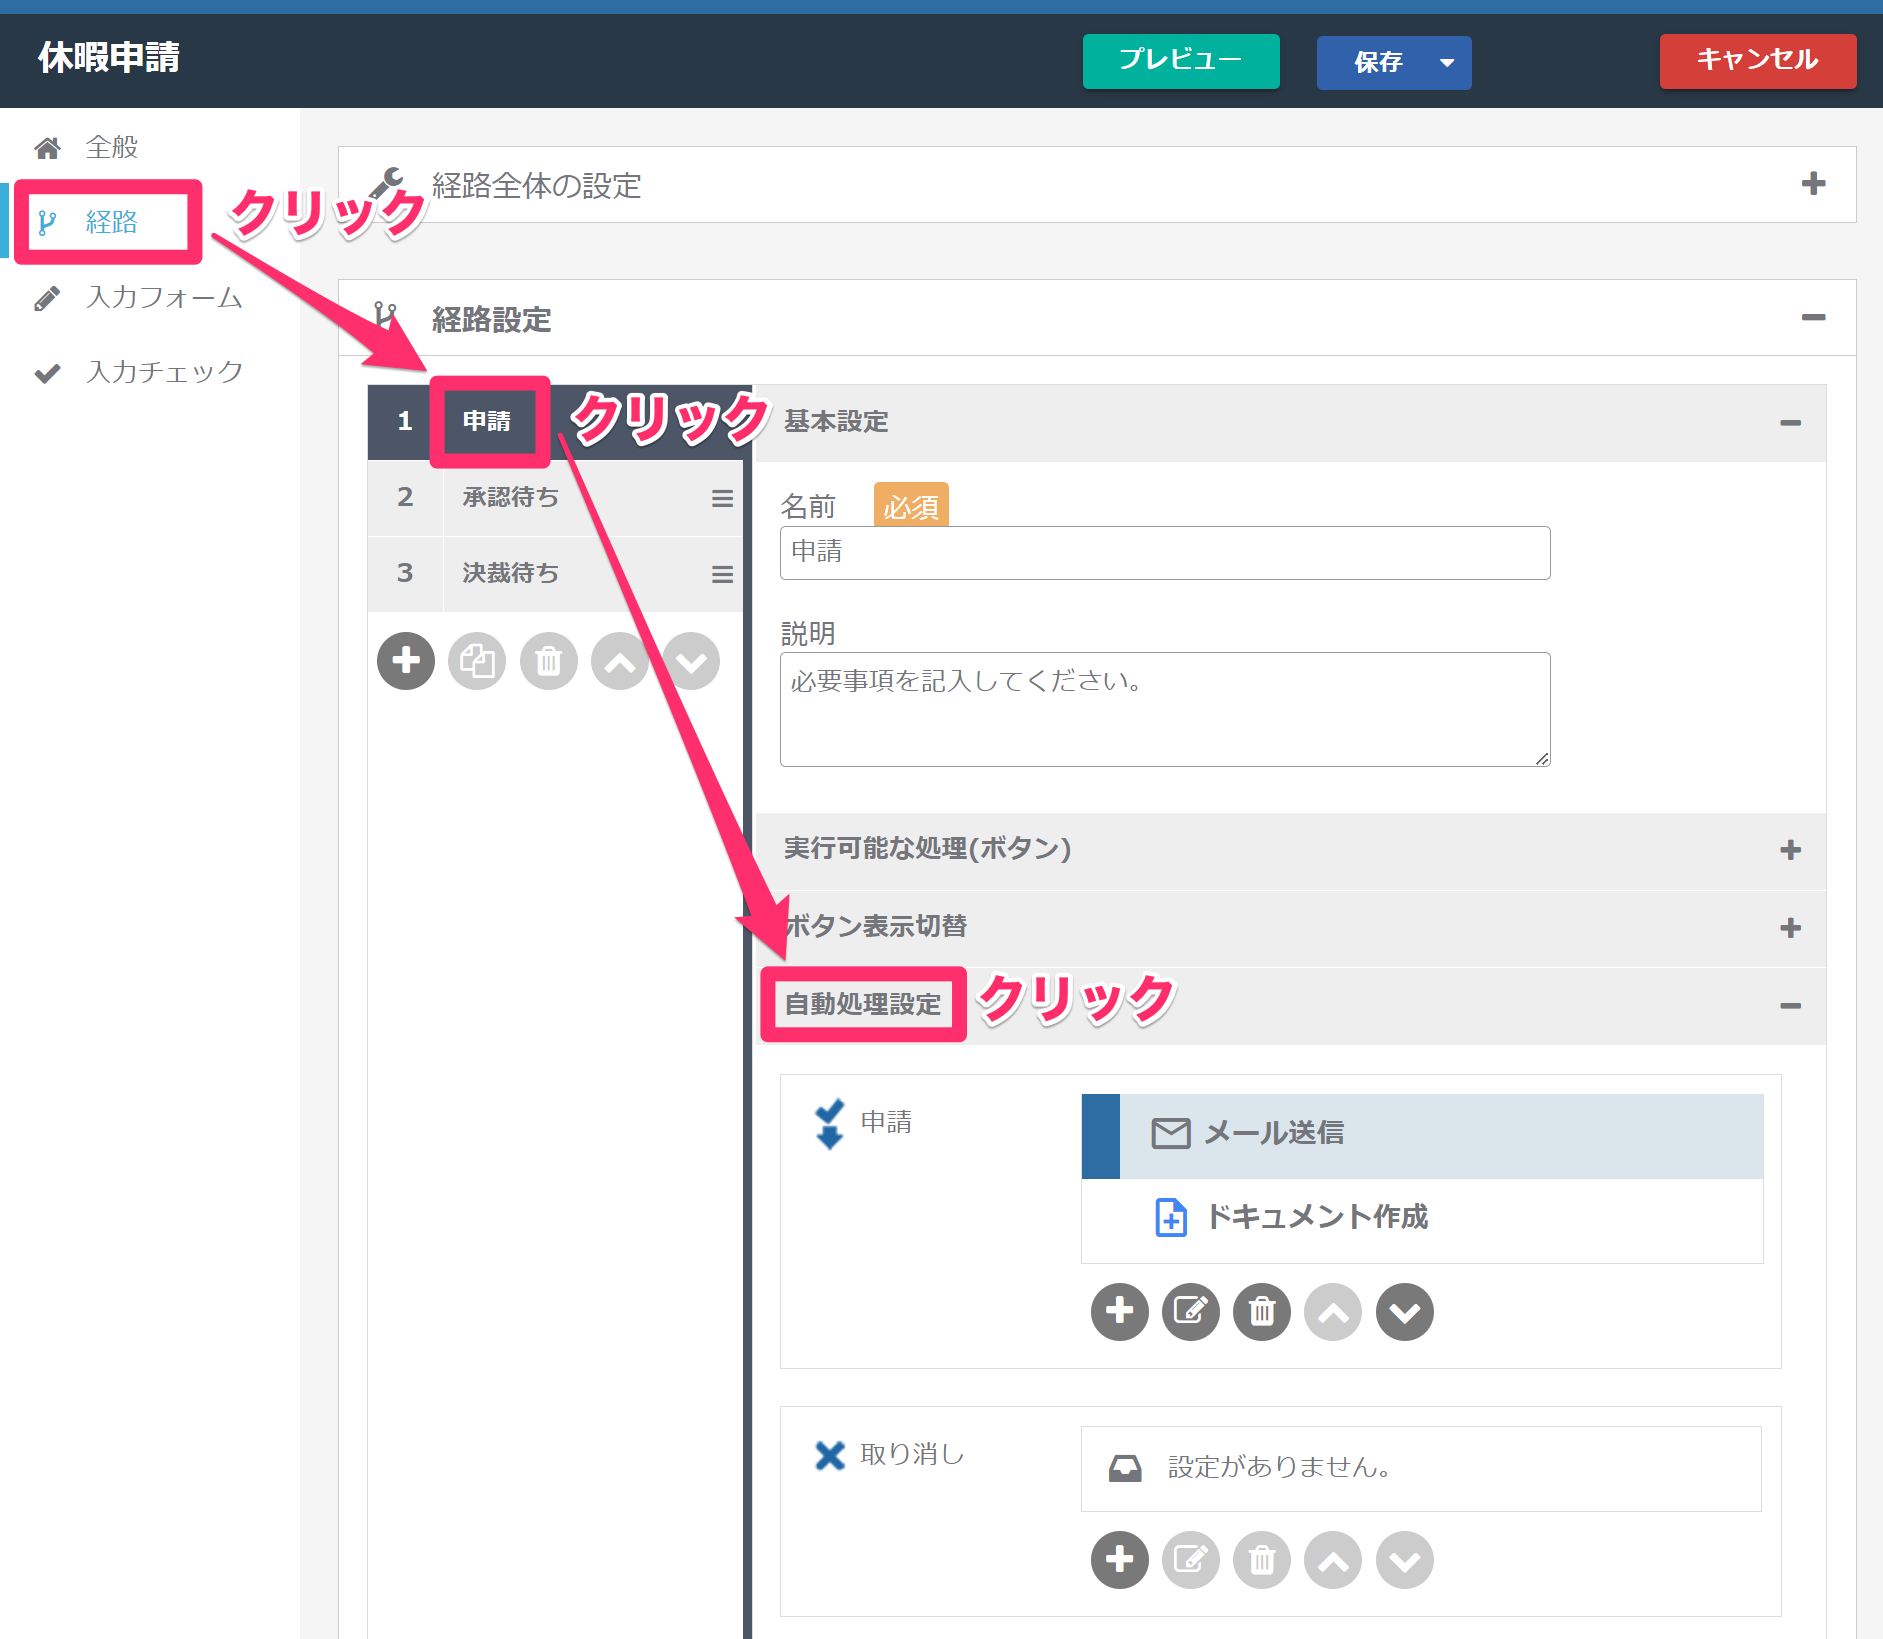Click the delete route step trash icon
Screen dimensions: 1883x1639
[x=549, y=661]
